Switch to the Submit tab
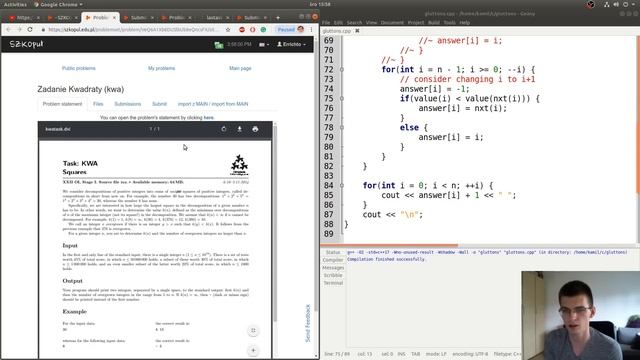The height and width of the screenshot is (360, 640). click(x=159, y=104)
